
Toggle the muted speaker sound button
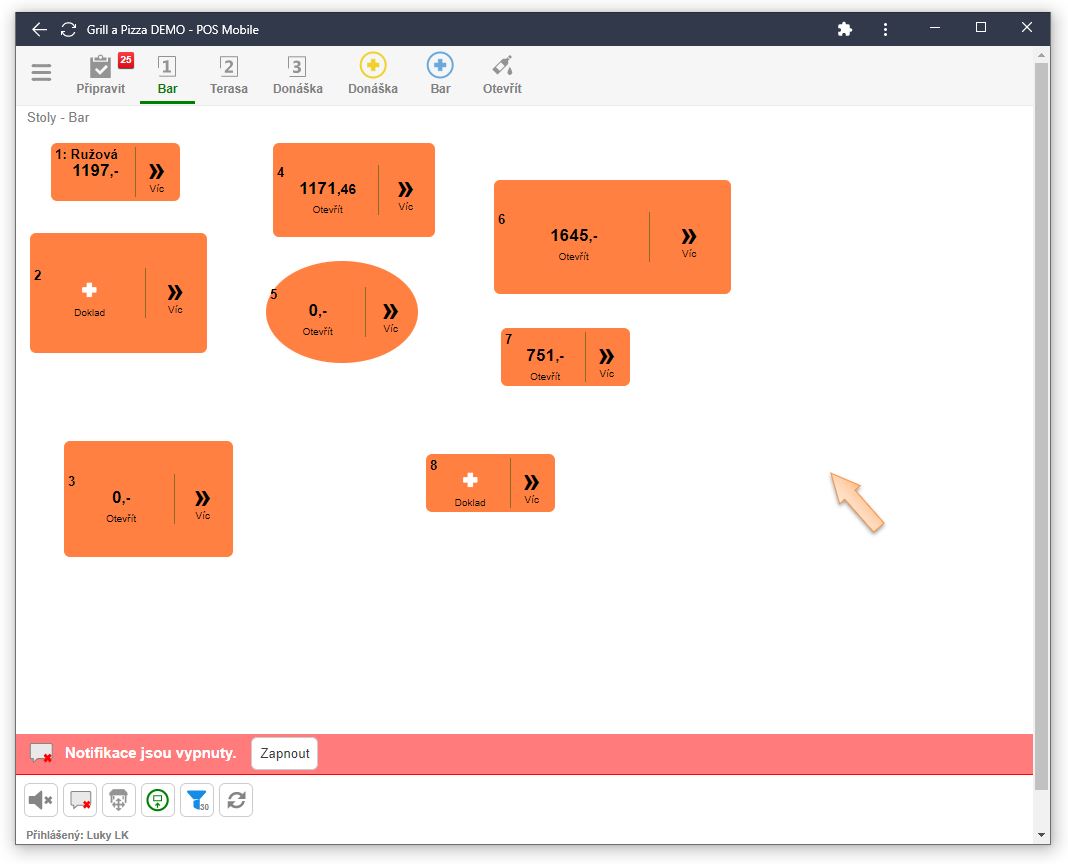click(41, 800)
